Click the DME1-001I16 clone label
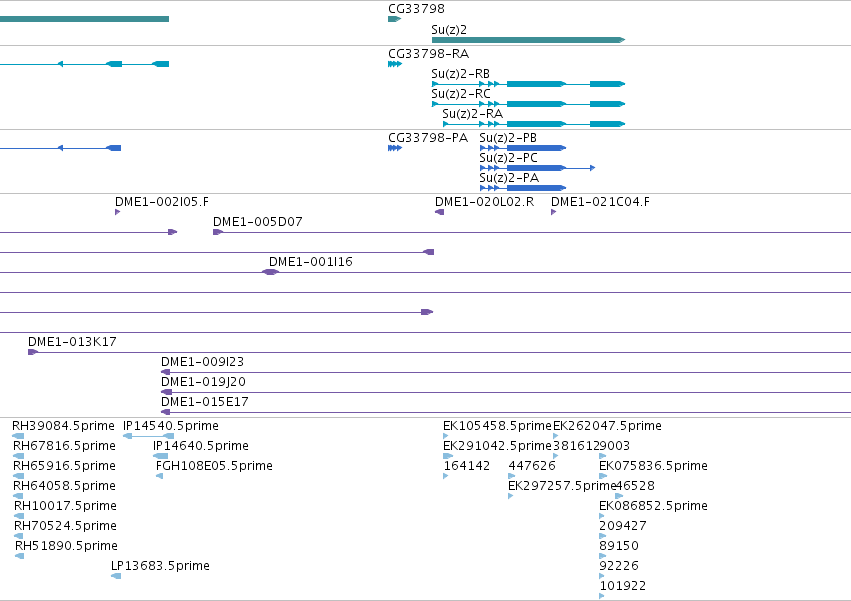Image resolution: width=851 pixels, height=601 pixels. point(310,262)
